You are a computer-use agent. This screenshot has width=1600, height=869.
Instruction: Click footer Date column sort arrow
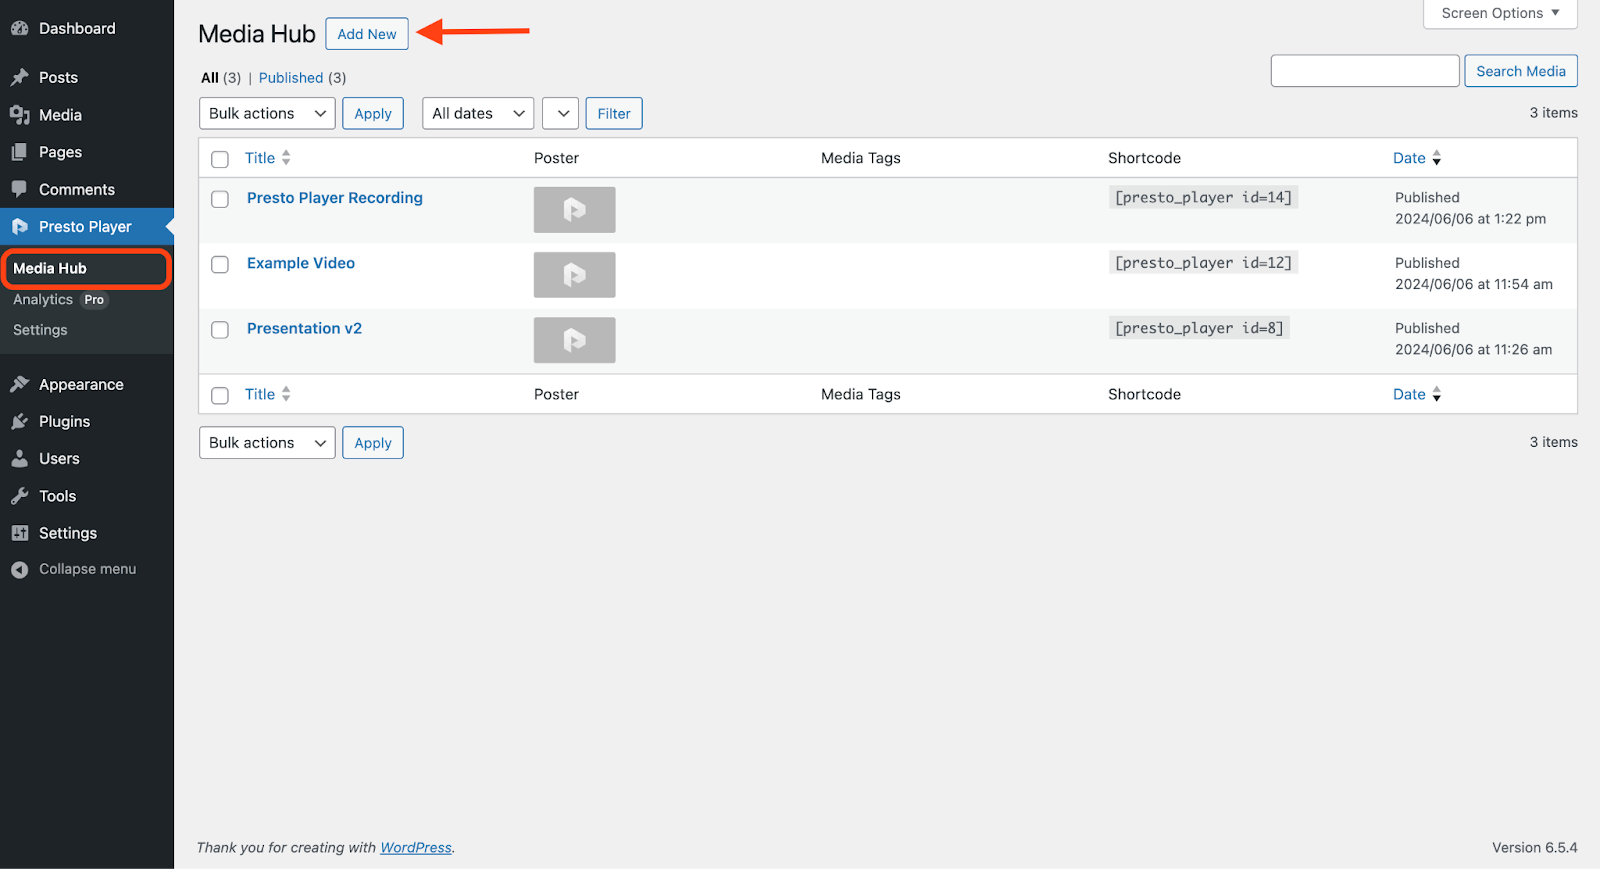1437,394
